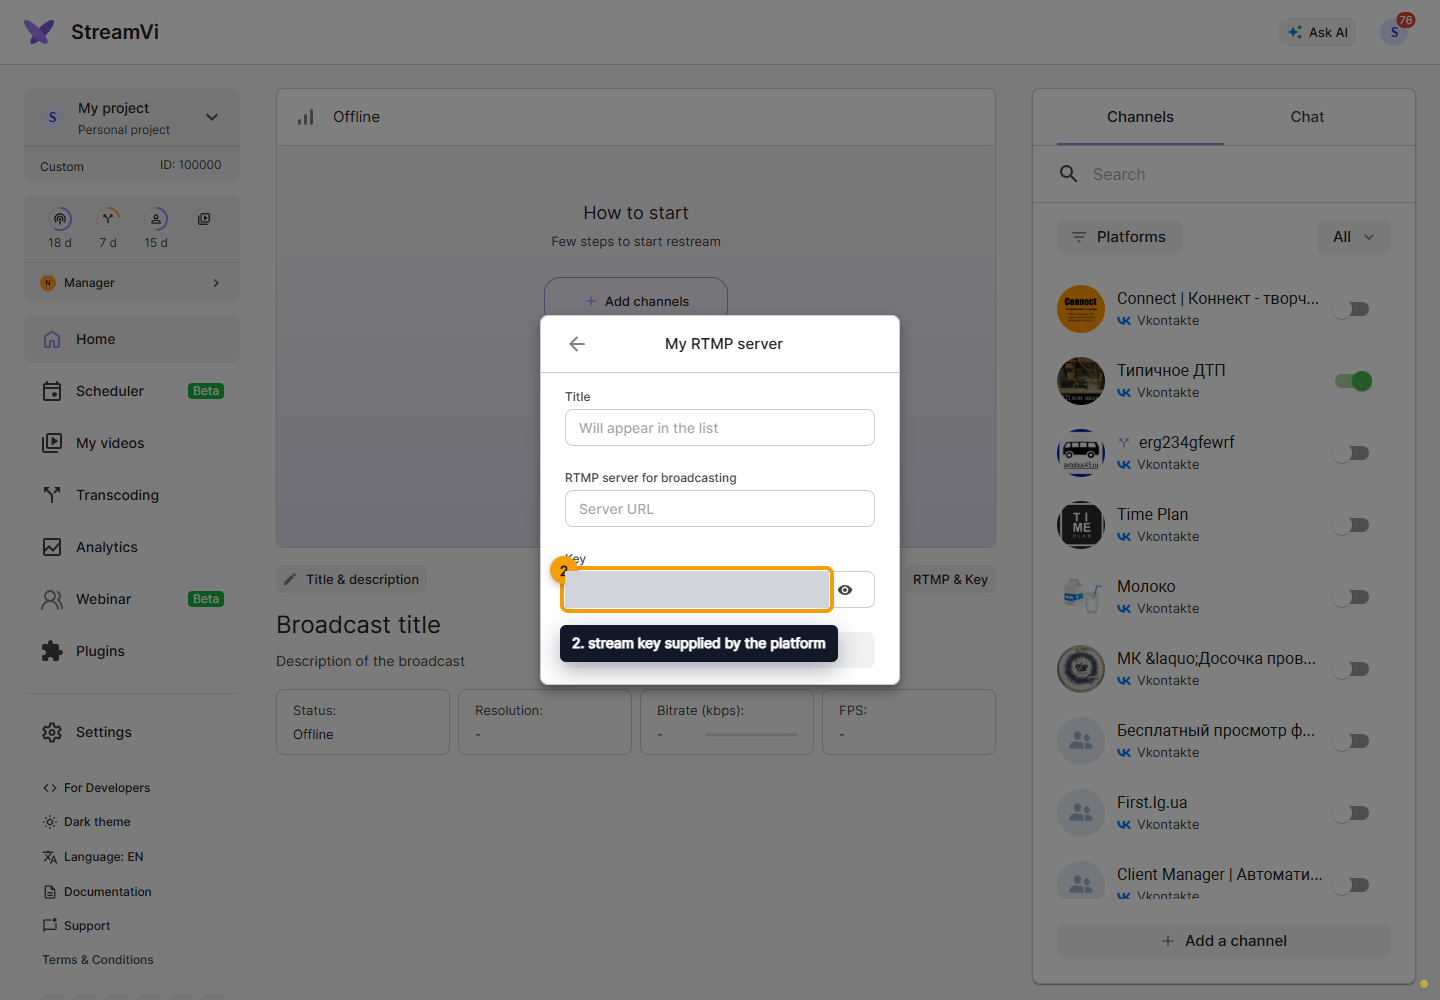Open the Platforms filter
Screen dimensions: 1440x1000
(x=1119, y=237)
